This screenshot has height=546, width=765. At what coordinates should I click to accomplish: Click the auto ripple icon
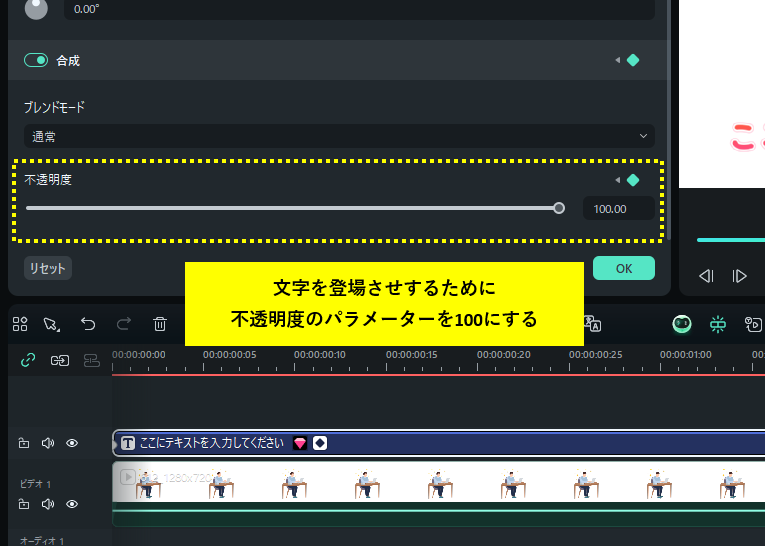(x=60, y=361)
